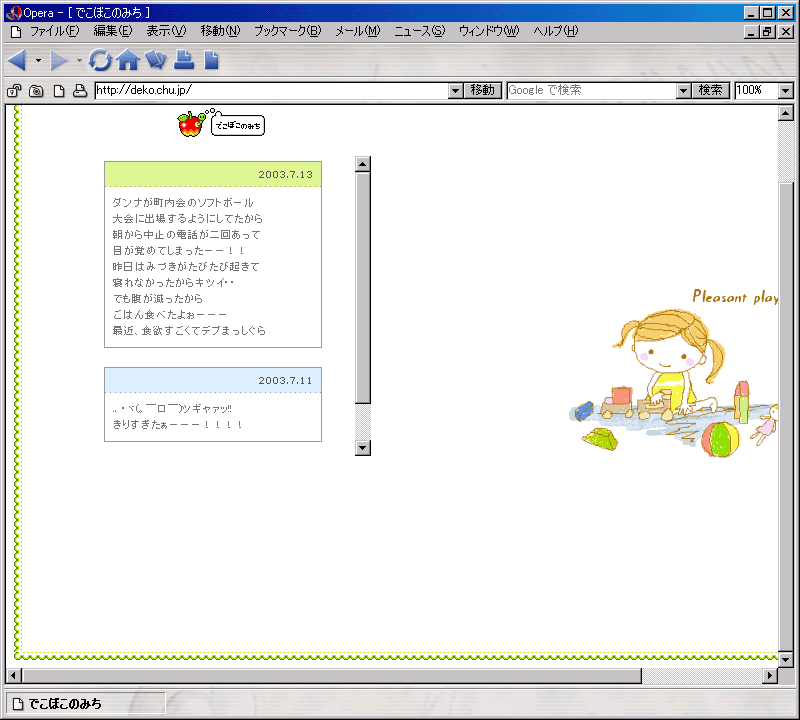
Task: Open the Hotlist books icon
Action: [x=156, y=60]
